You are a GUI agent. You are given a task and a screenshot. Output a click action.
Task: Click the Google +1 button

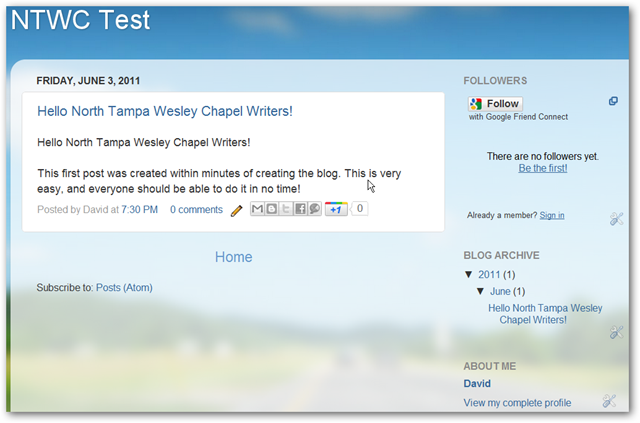pyautogui.click(x=336, y=209)
